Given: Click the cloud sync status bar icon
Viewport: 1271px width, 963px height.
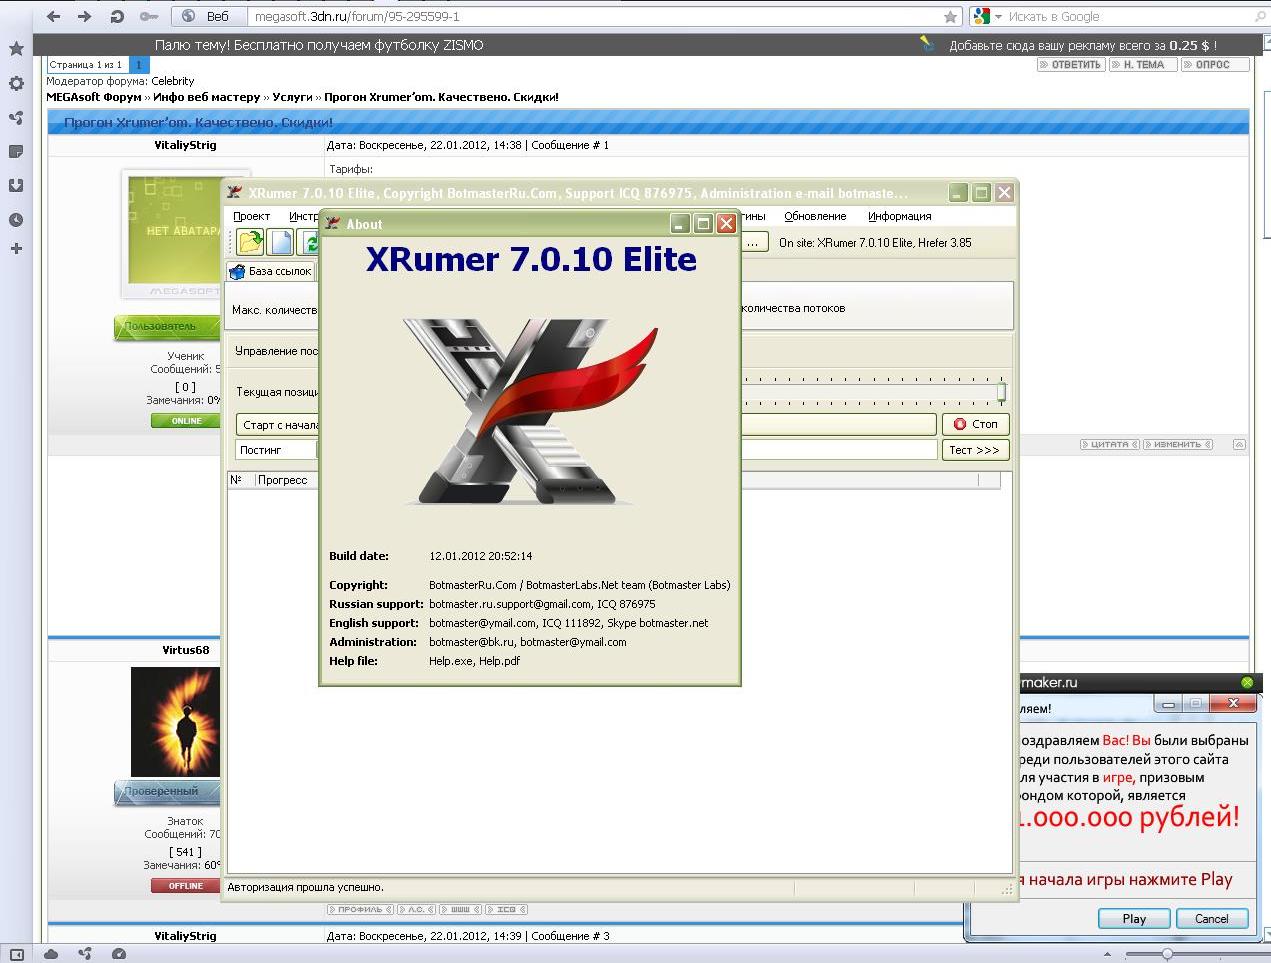Looking at the screenshot, I should click(x=50, y=954).
